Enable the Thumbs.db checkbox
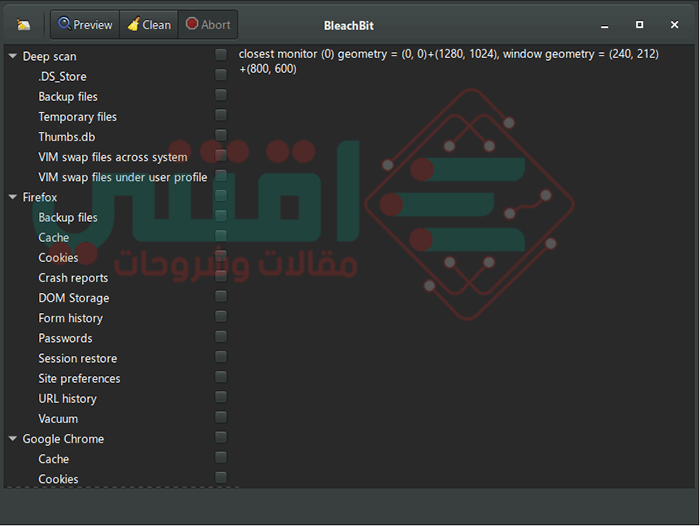700x527 pixels. coord(221,135)
